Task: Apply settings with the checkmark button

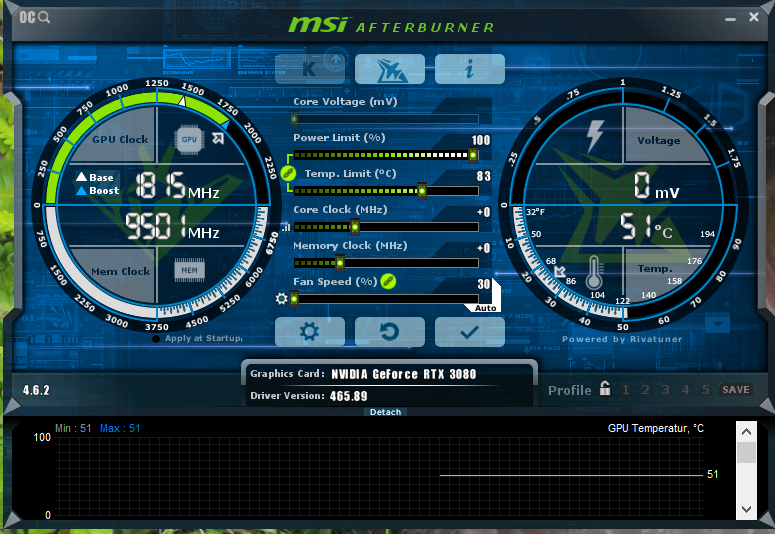Action: 470,332
